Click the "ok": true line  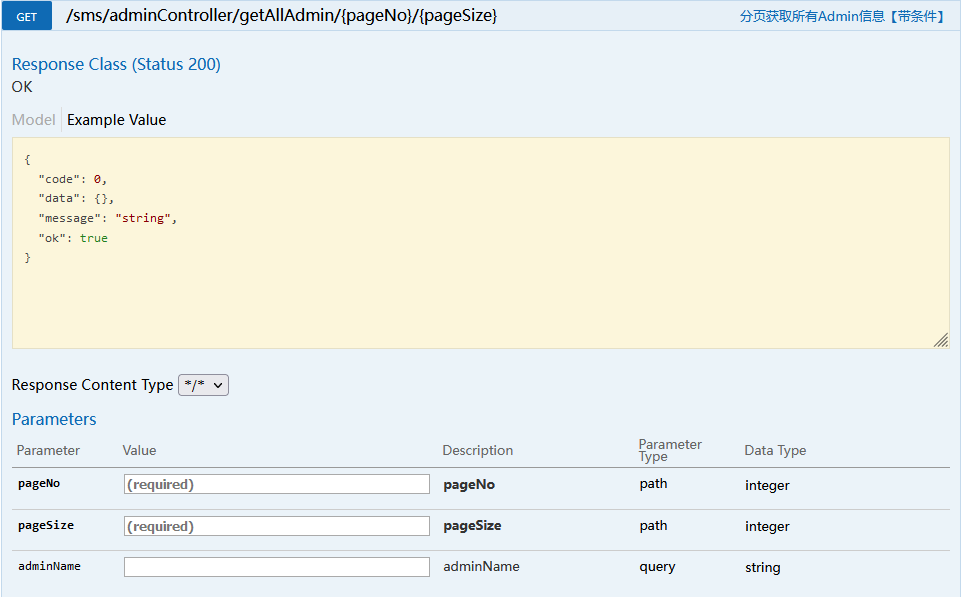click(x=73, y=238)
